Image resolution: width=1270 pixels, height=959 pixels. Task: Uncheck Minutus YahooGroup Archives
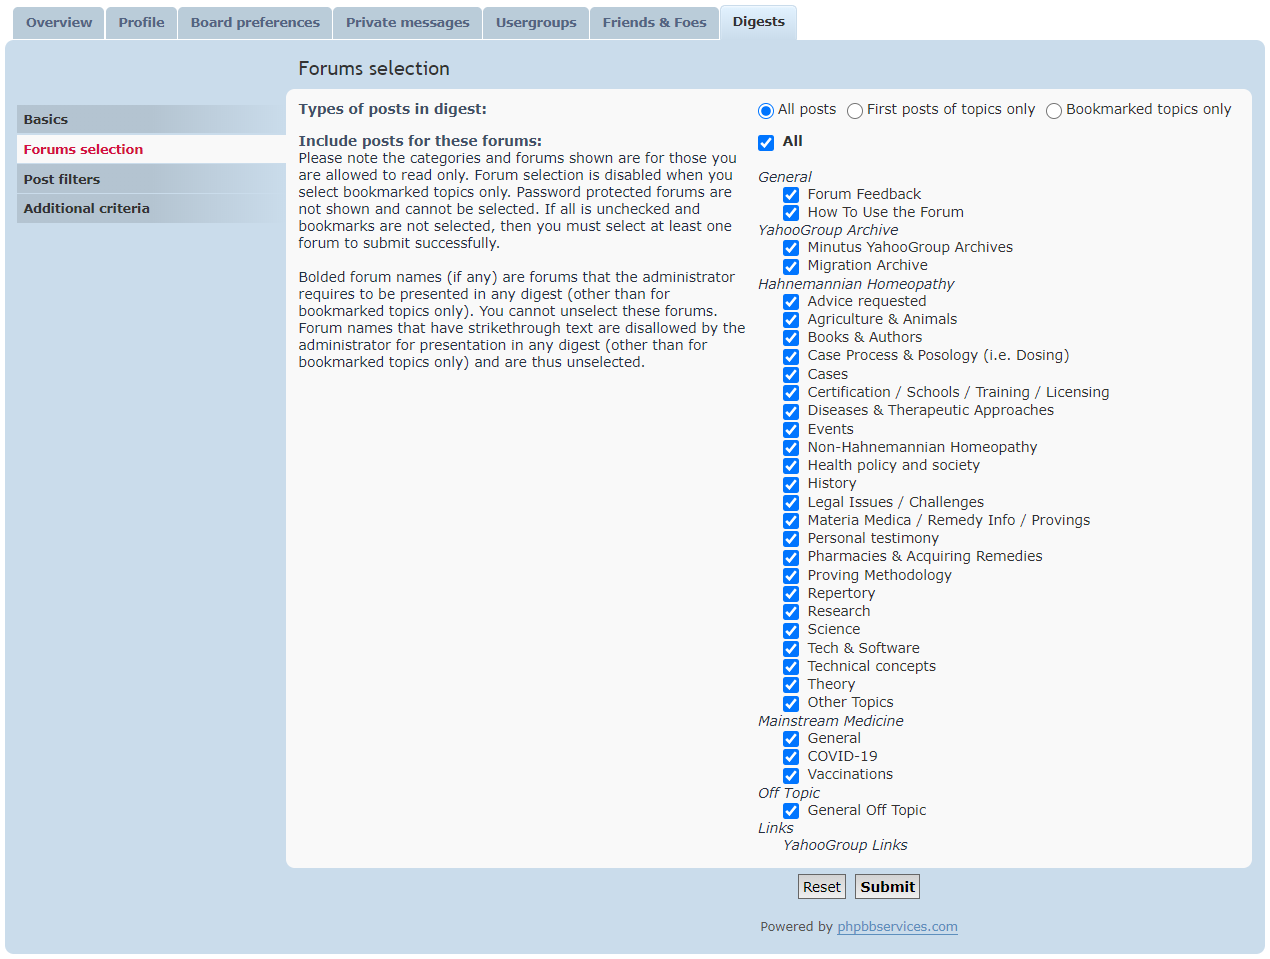pos(791,248)
